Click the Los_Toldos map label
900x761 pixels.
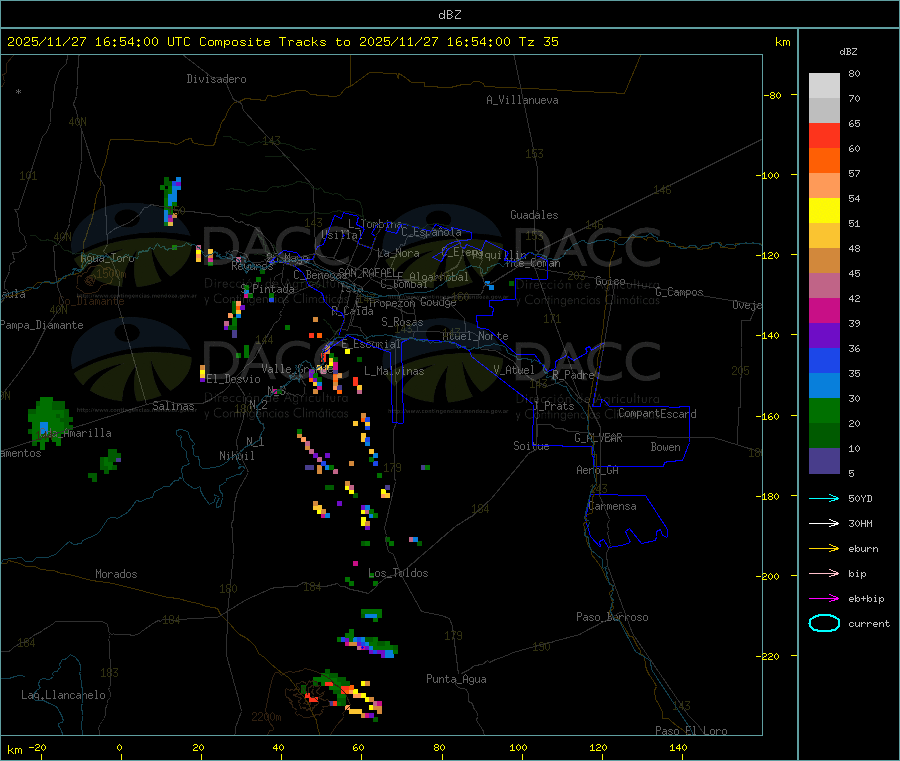[398, 573]
